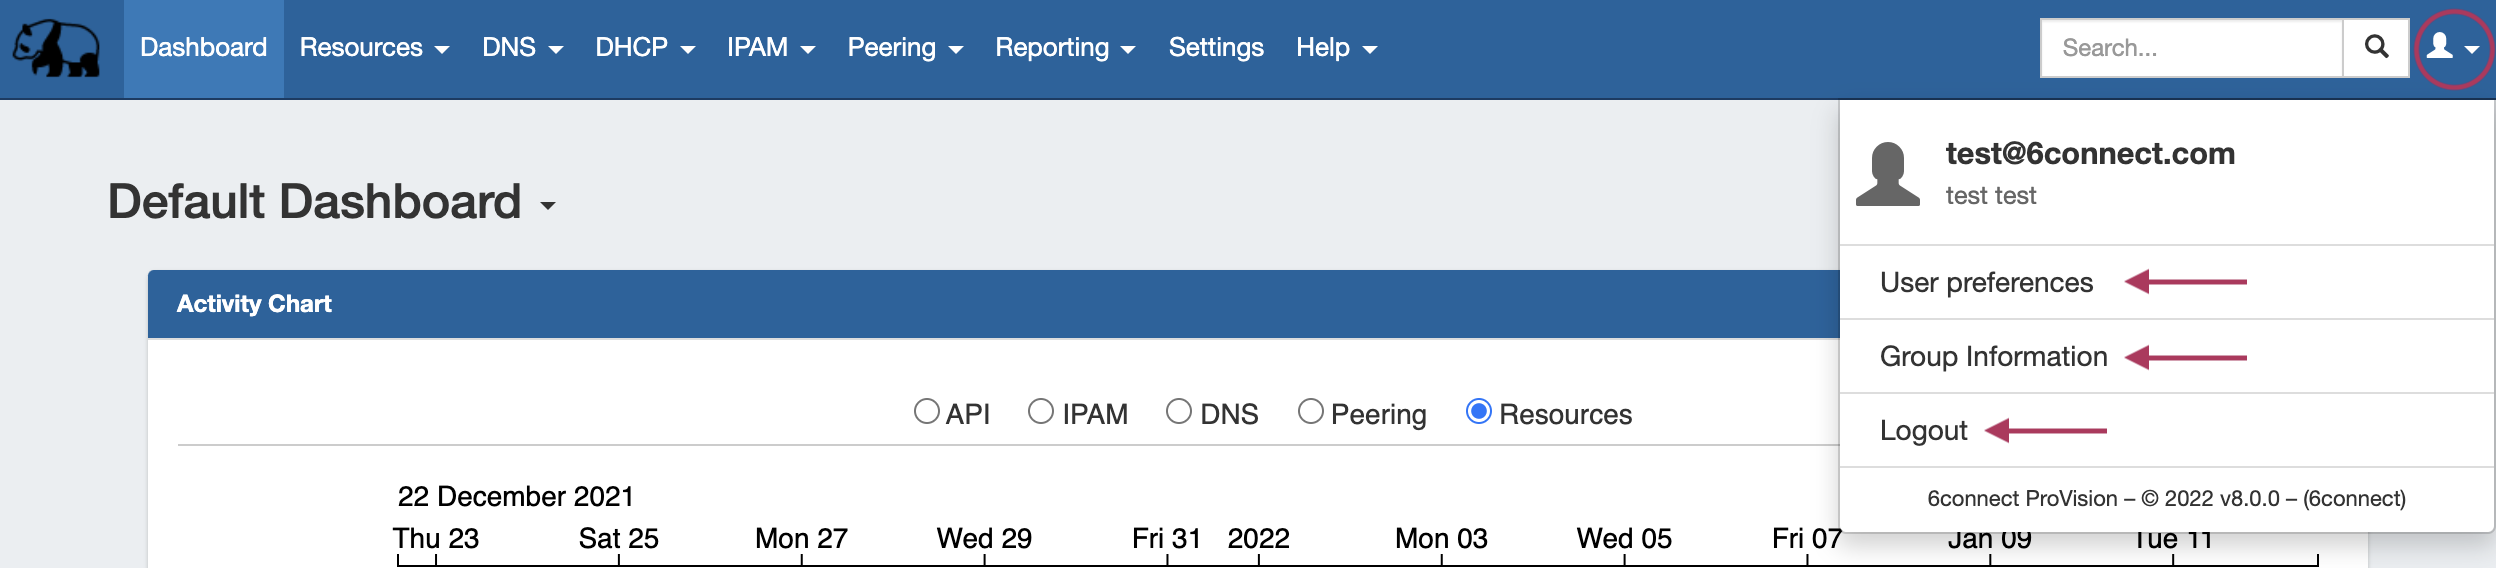Screen dimensions: 2496x568
Task: Click the 6connect panda logo
Action: pyautogui.click(x=56, y=48)
